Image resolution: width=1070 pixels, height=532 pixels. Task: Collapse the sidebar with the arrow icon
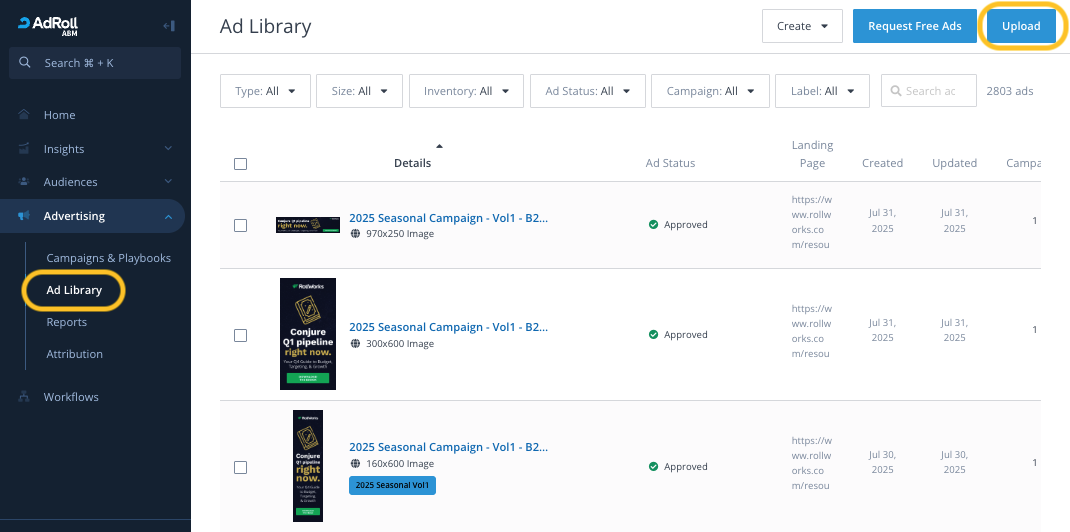[168, 25]
